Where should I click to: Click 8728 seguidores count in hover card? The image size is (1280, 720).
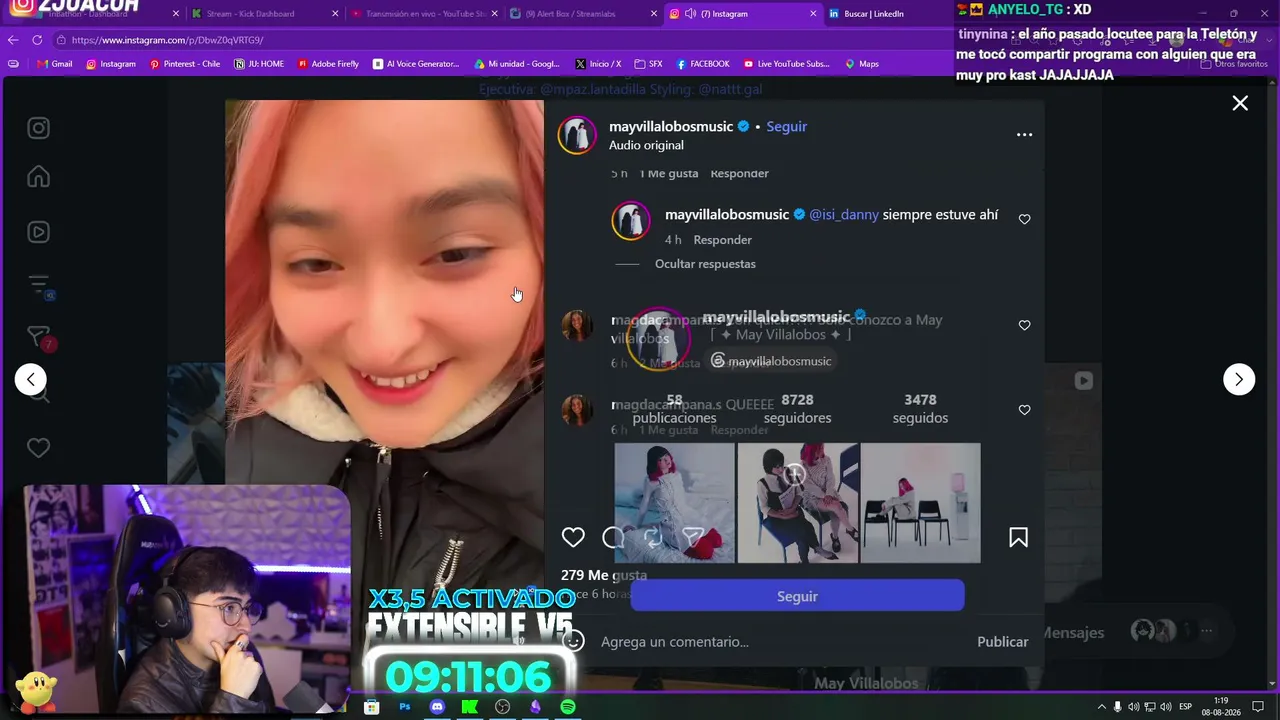pos(797,409)
